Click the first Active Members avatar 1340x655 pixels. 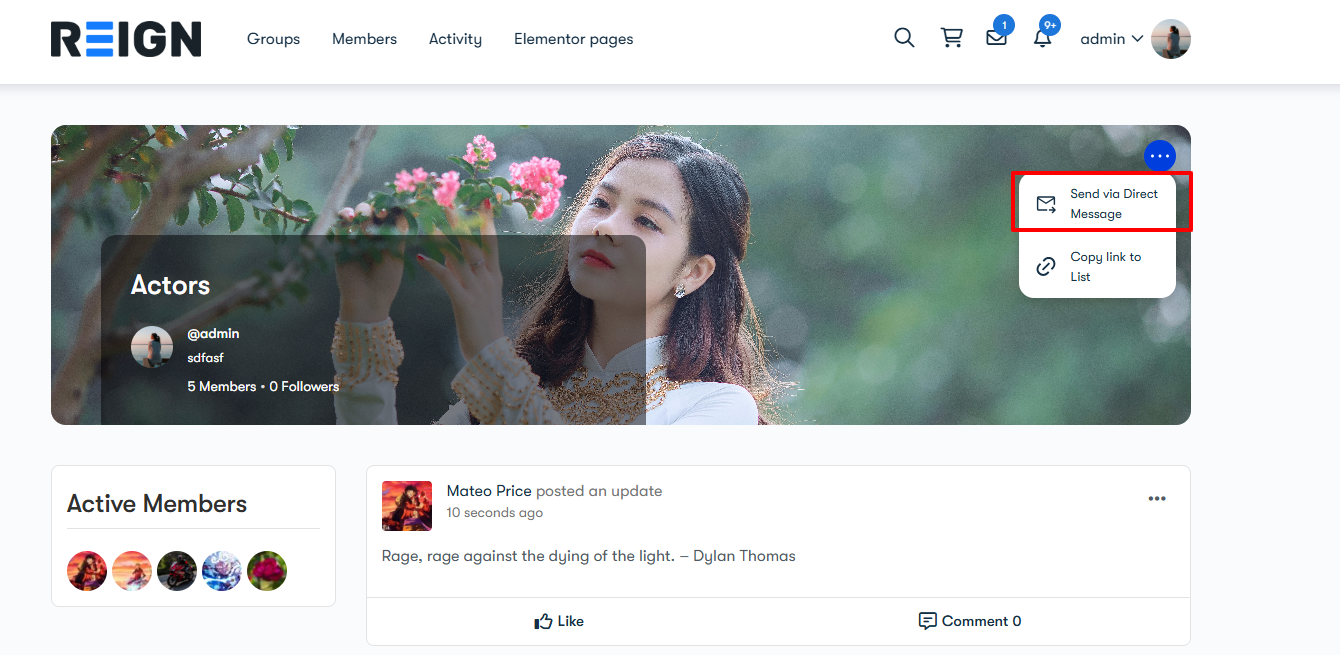tap(87, 571)
